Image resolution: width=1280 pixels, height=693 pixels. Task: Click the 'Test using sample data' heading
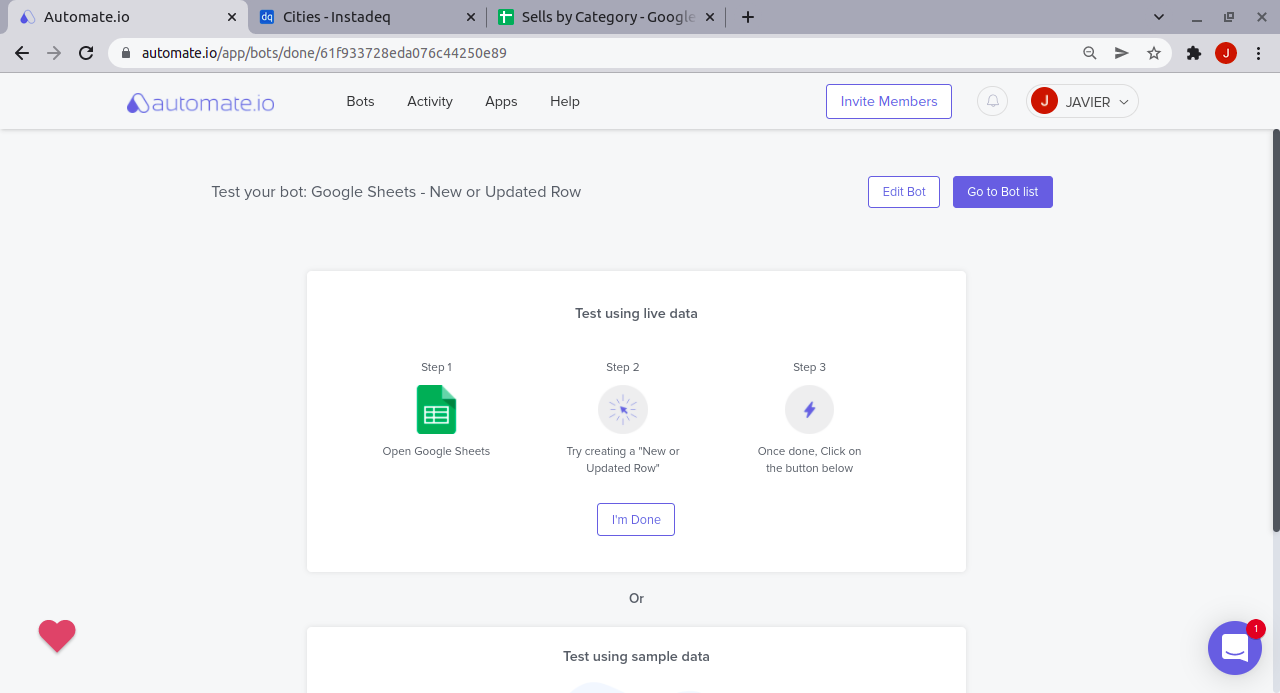[636, 657]
